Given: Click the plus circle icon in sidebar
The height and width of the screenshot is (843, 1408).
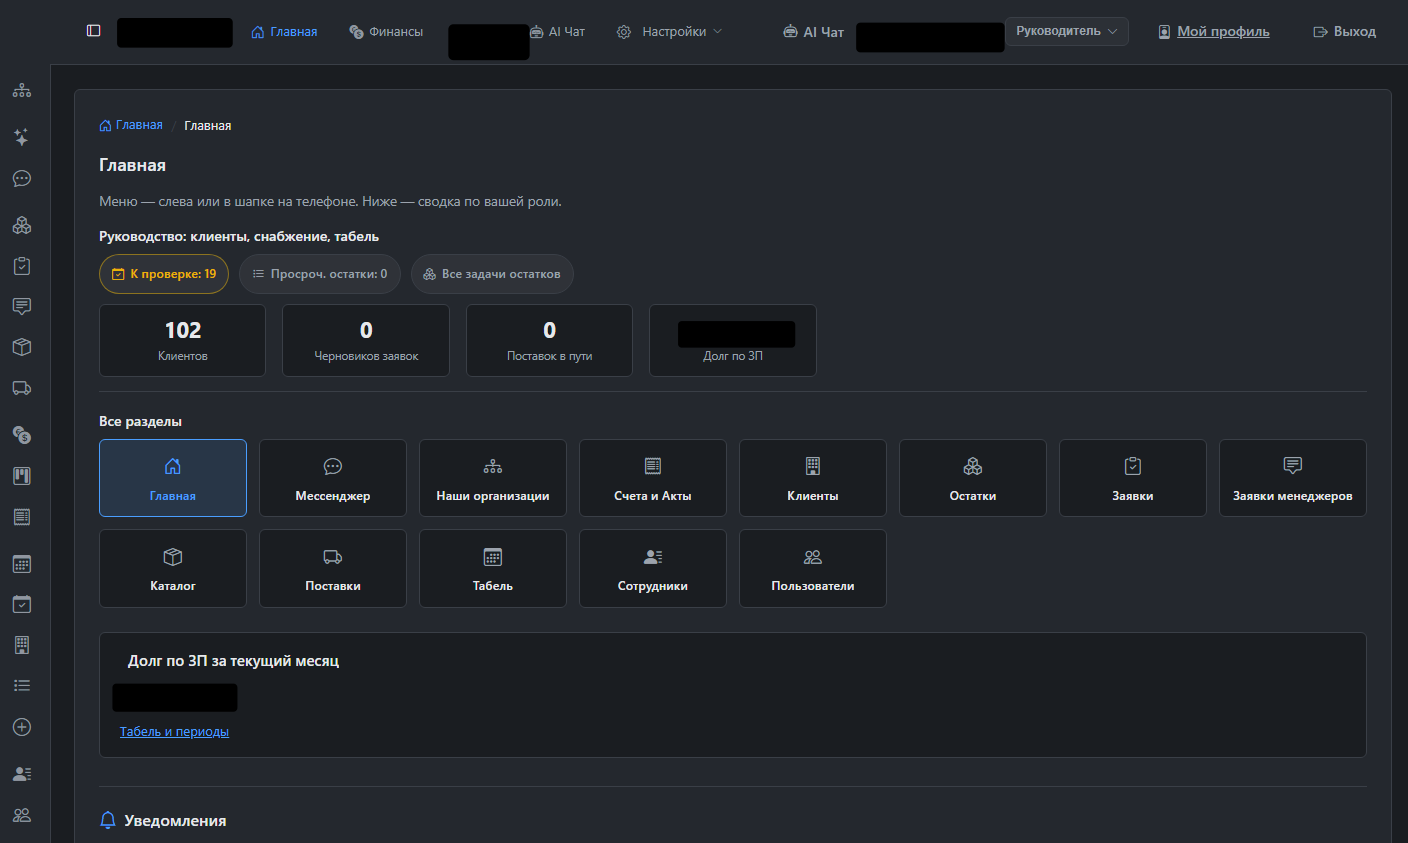Looking at the screenshot, I should (22, 727).
